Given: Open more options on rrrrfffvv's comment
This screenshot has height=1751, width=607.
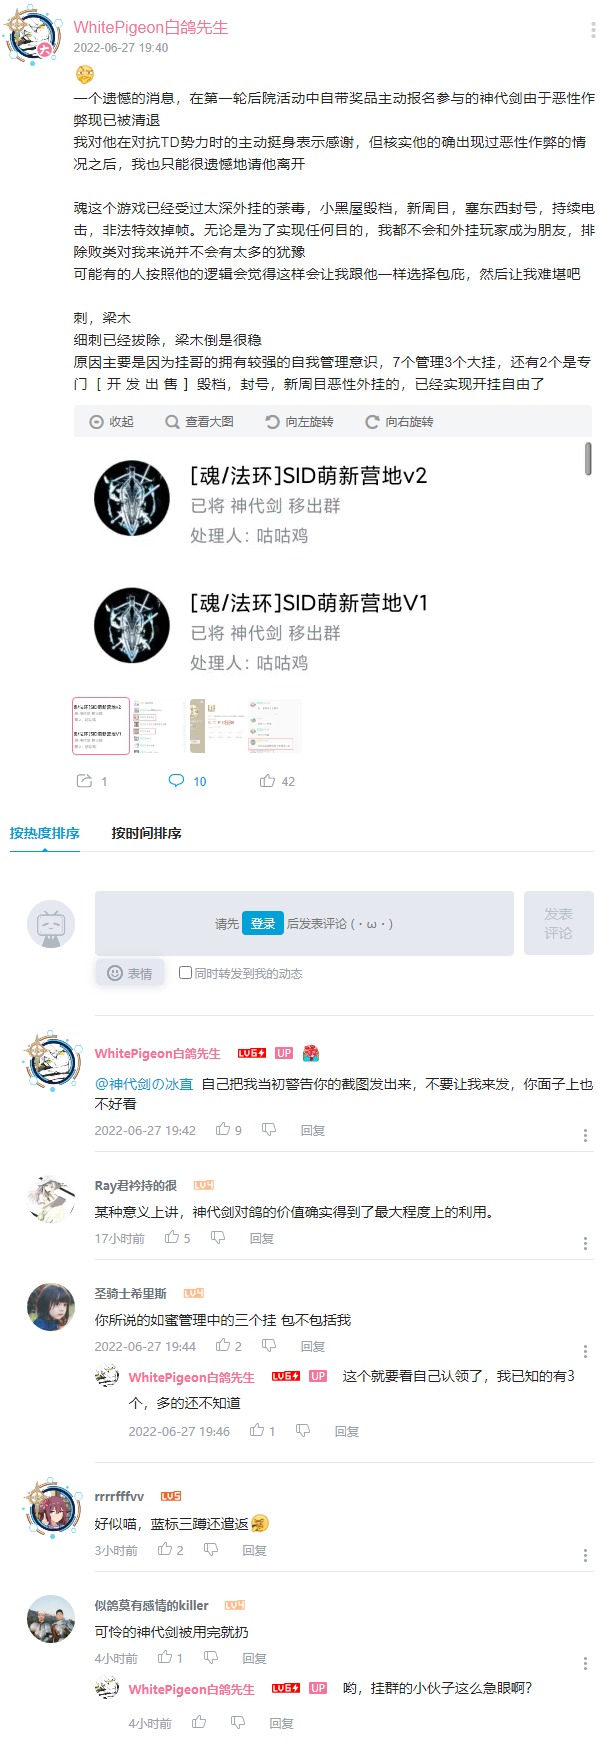Looking at the screenshot, I should [x=585, y=1555].
